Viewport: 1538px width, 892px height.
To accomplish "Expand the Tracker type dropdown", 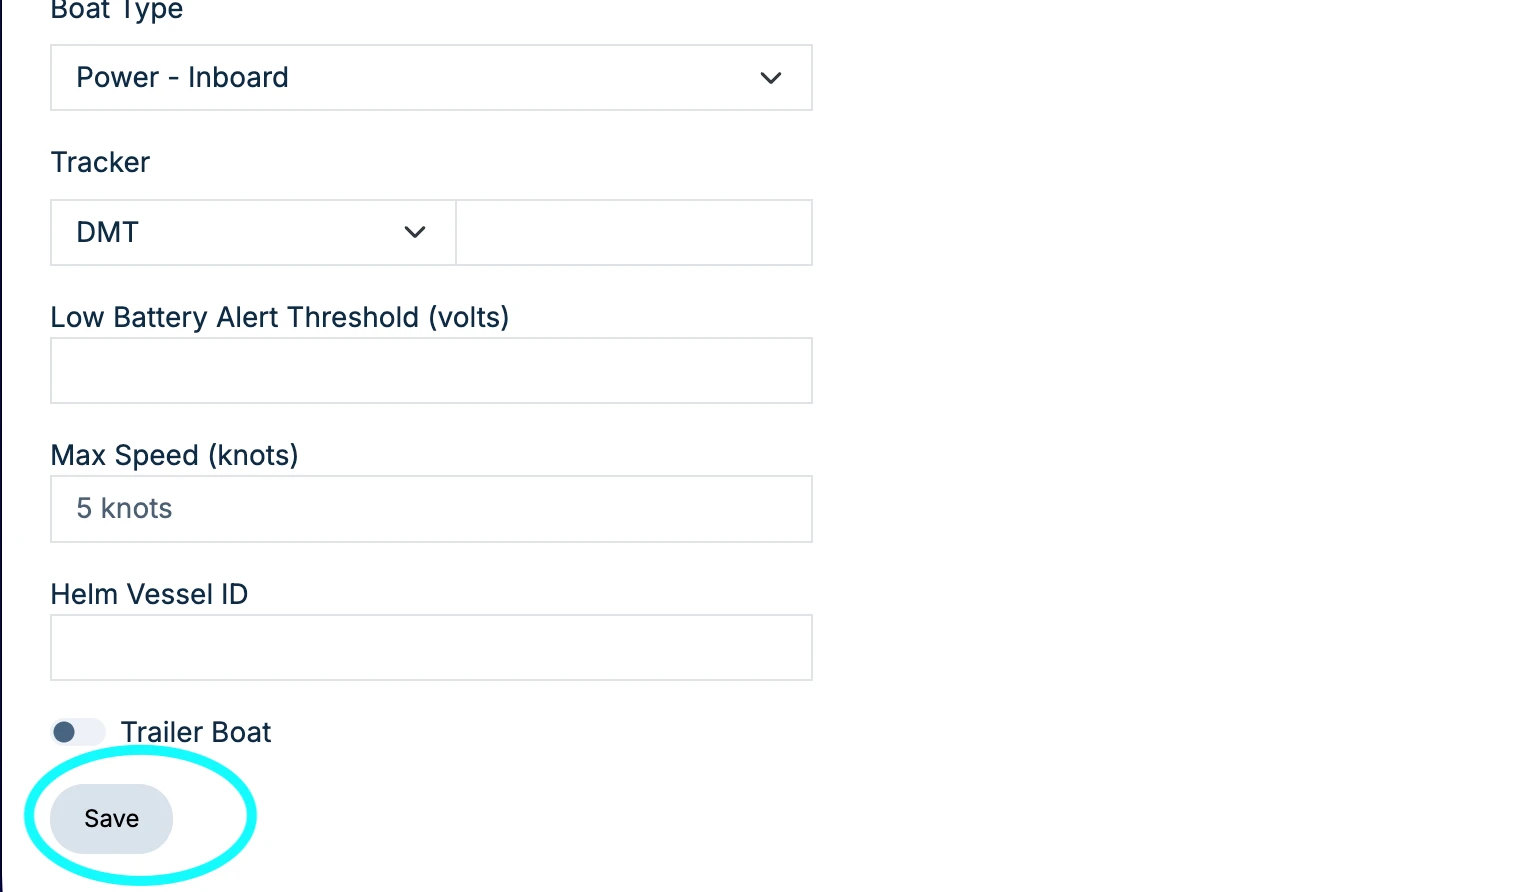I will (253, 232).
